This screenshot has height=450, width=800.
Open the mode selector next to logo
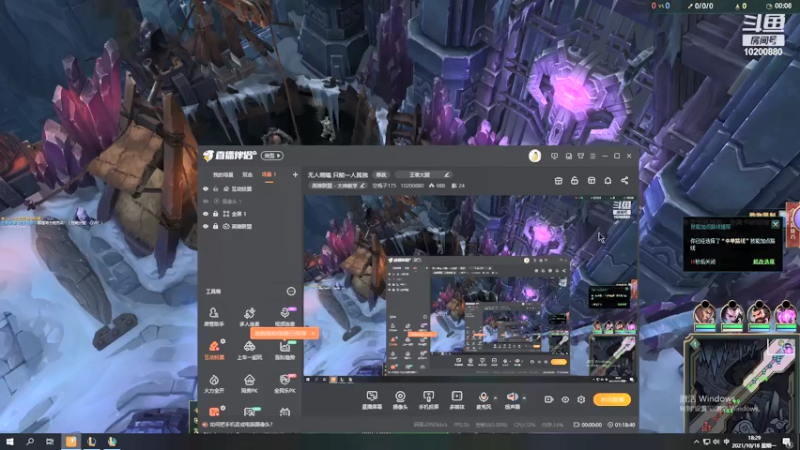272,156
